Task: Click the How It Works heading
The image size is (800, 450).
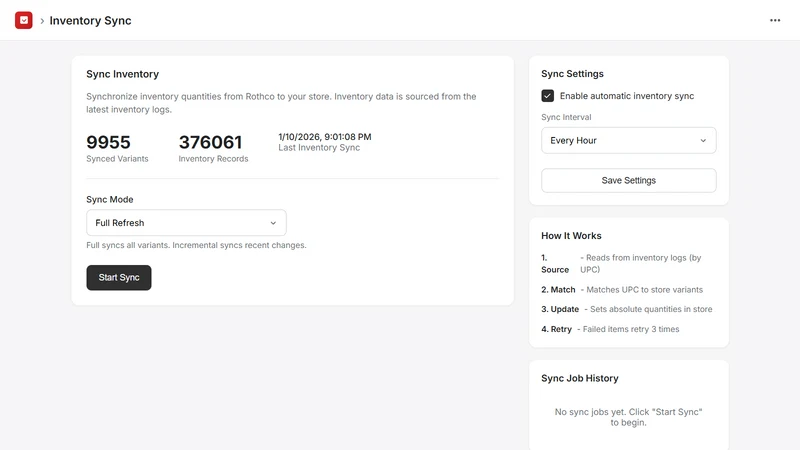Action: (x=571, y=236)
